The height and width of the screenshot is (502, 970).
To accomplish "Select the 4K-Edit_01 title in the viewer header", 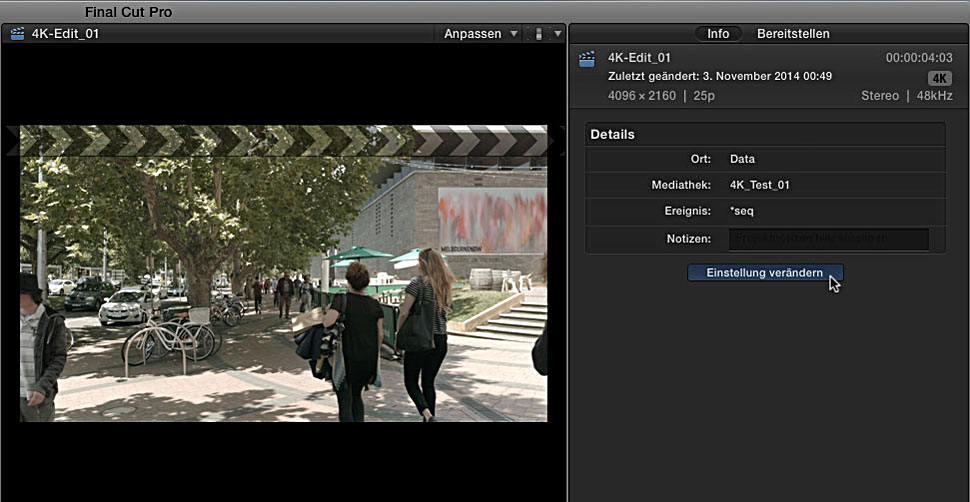I will pyautogui.click(x=65, y=34).
